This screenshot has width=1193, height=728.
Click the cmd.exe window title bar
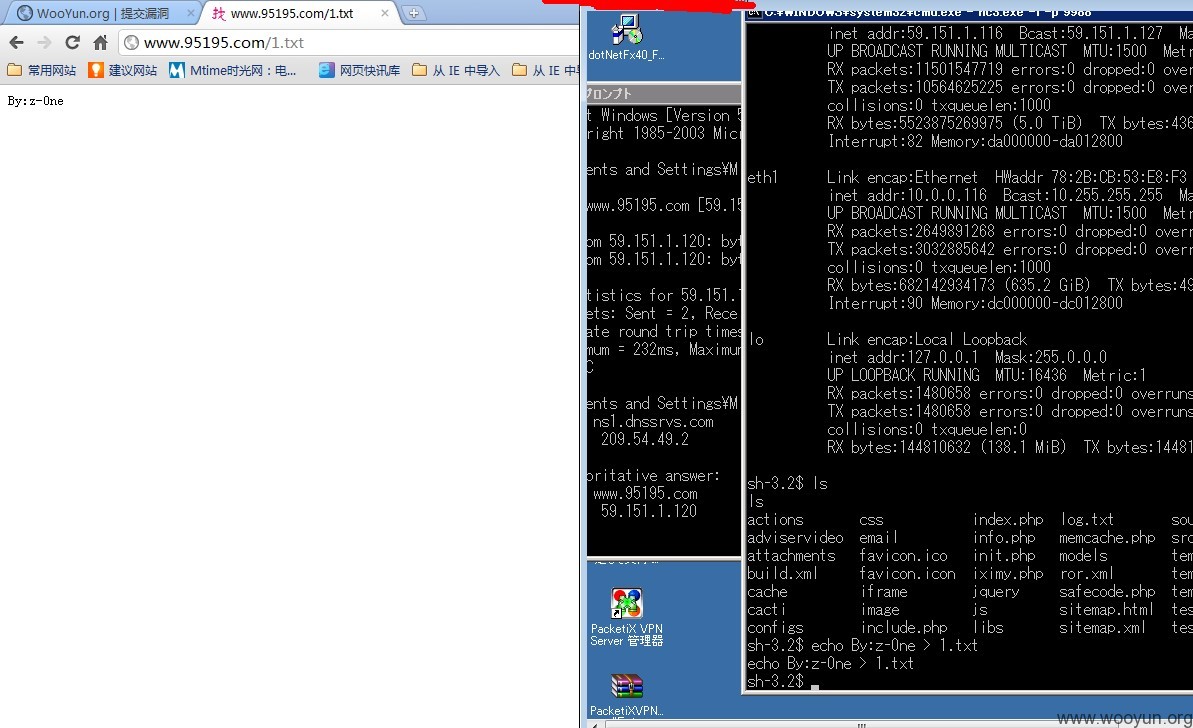(x=968, y=12)
